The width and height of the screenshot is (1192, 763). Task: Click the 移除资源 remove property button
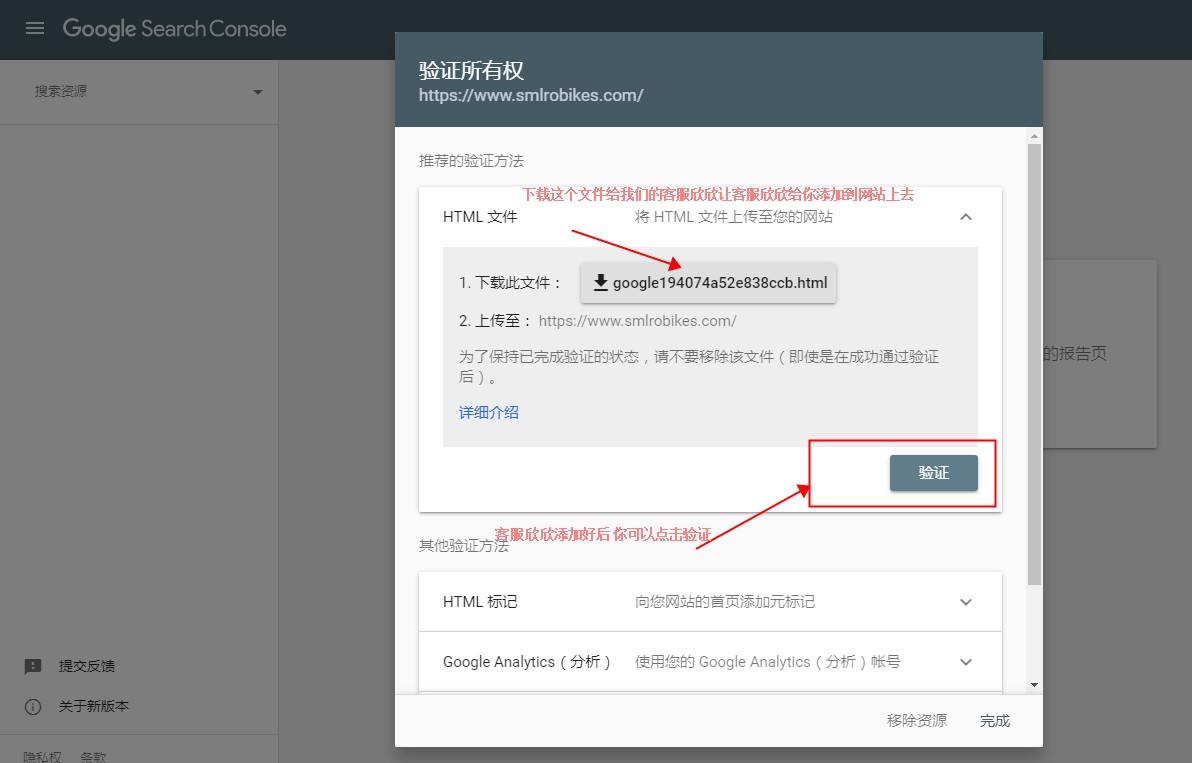click(916, 721)
